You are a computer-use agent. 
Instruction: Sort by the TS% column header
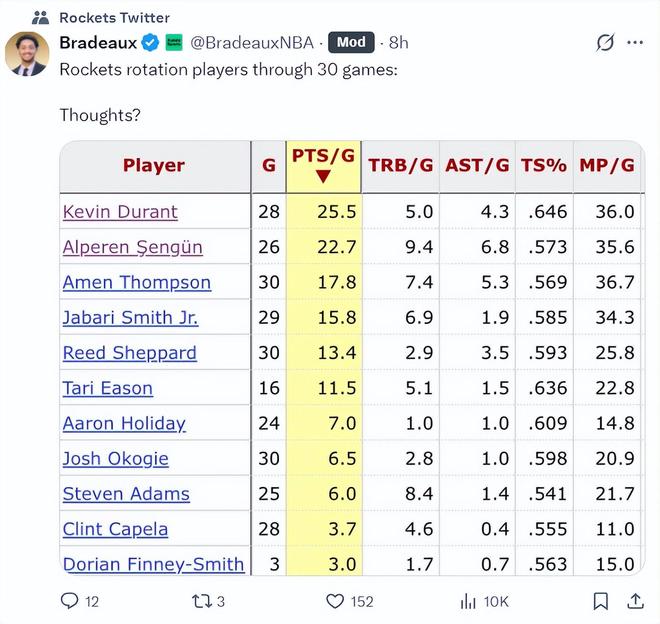click(543, 166)
